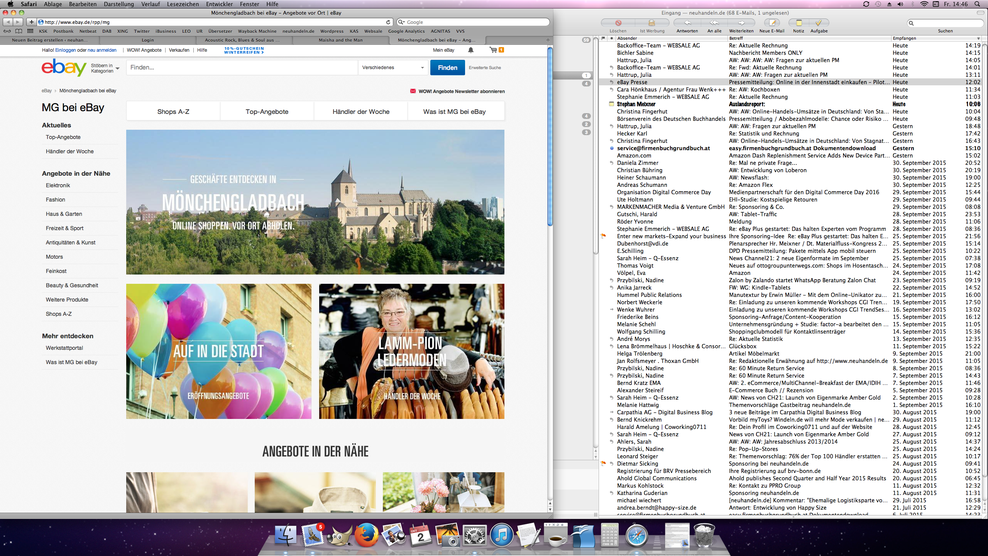Create a Notiz in the Mail toolbar
This screenshot has width=988, height=556.
click(798, 23)
